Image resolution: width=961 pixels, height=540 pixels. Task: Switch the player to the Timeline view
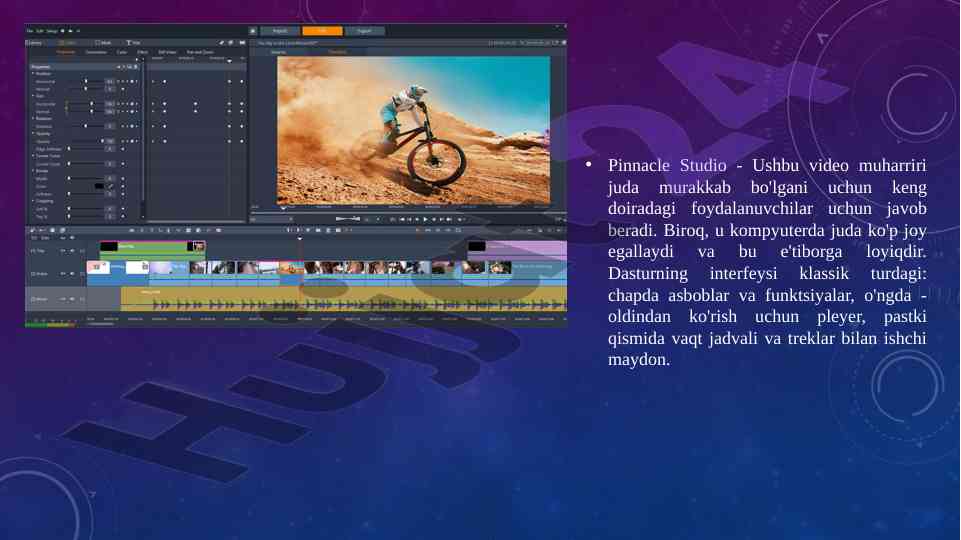[x=338, y=52]
